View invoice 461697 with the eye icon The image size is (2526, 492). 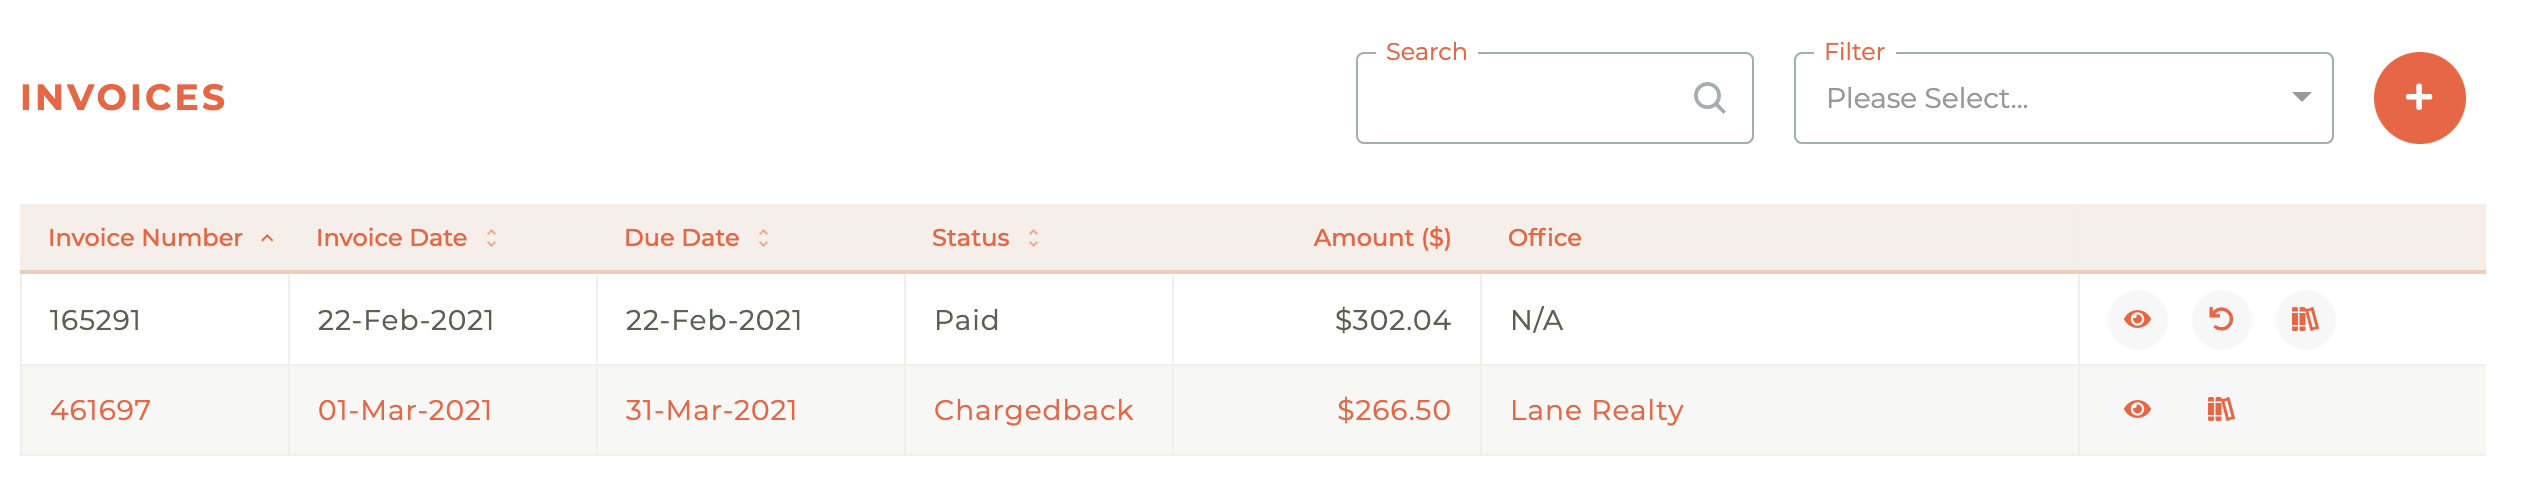click(2137, 410)
